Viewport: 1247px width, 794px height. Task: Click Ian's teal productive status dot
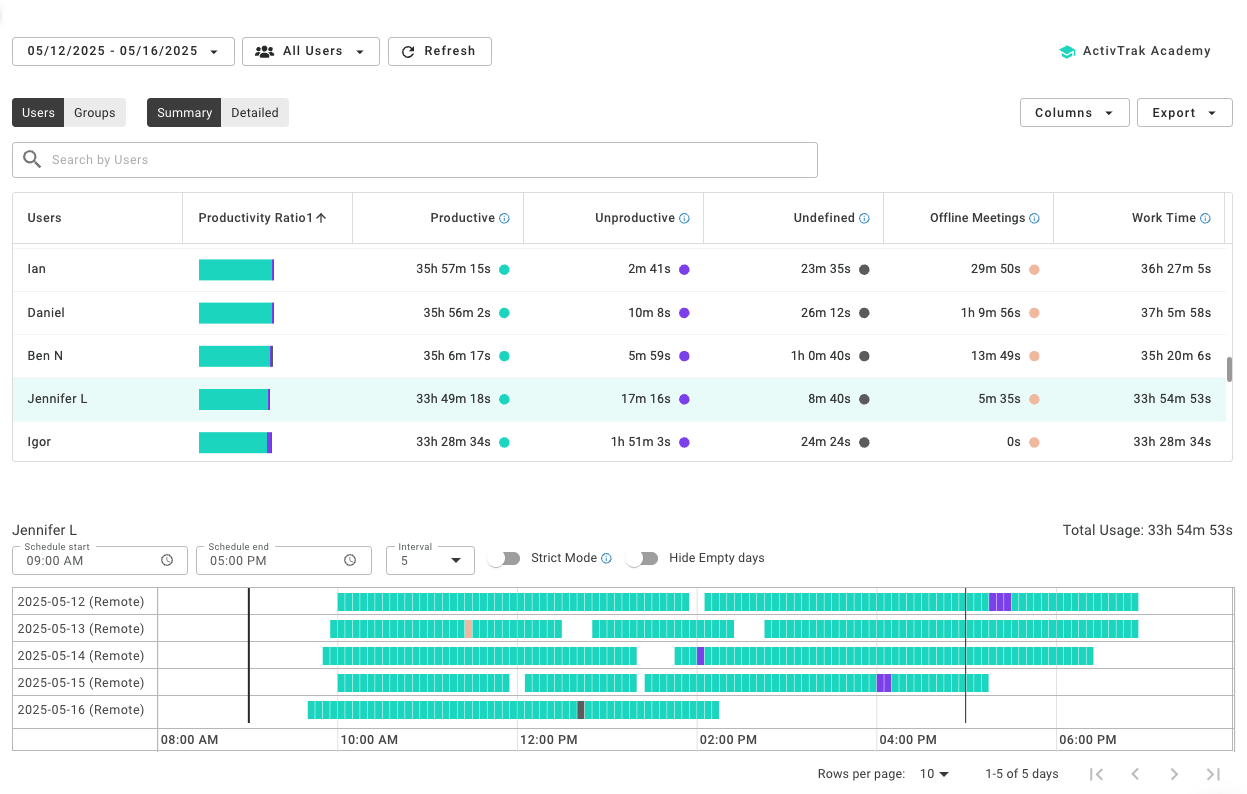point(504,270)
